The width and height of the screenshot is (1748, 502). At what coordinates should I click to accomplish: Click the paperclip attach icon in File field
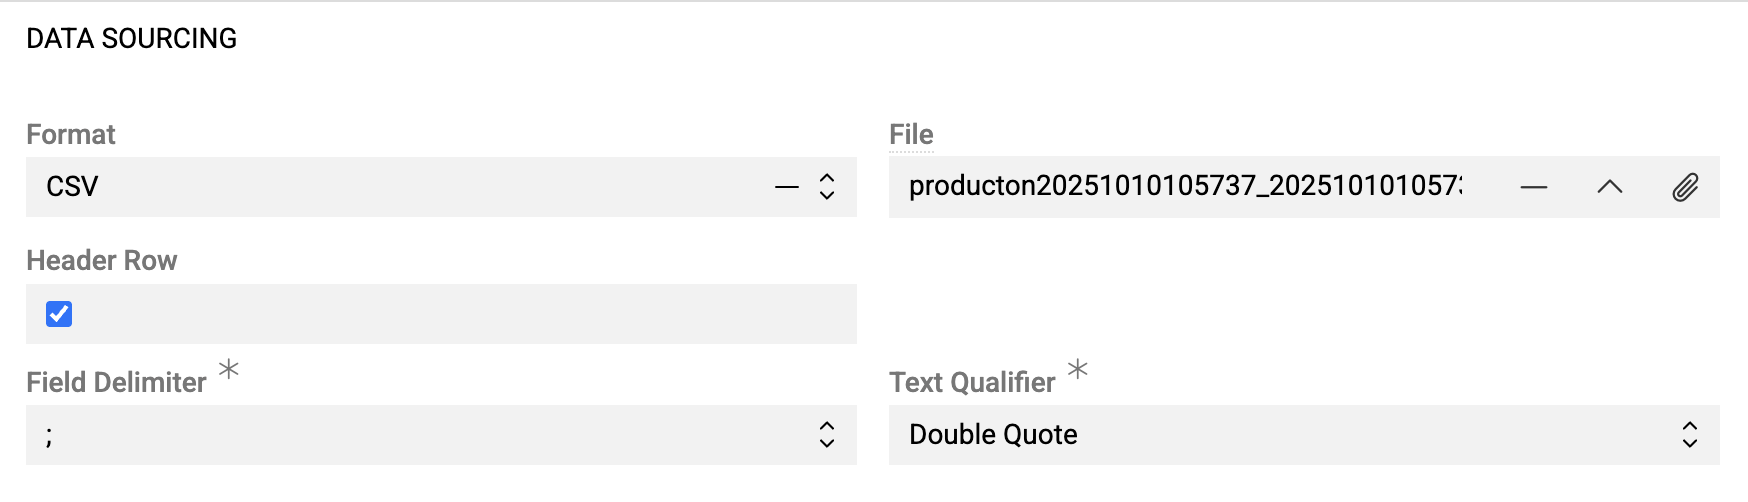point(1685,187)
